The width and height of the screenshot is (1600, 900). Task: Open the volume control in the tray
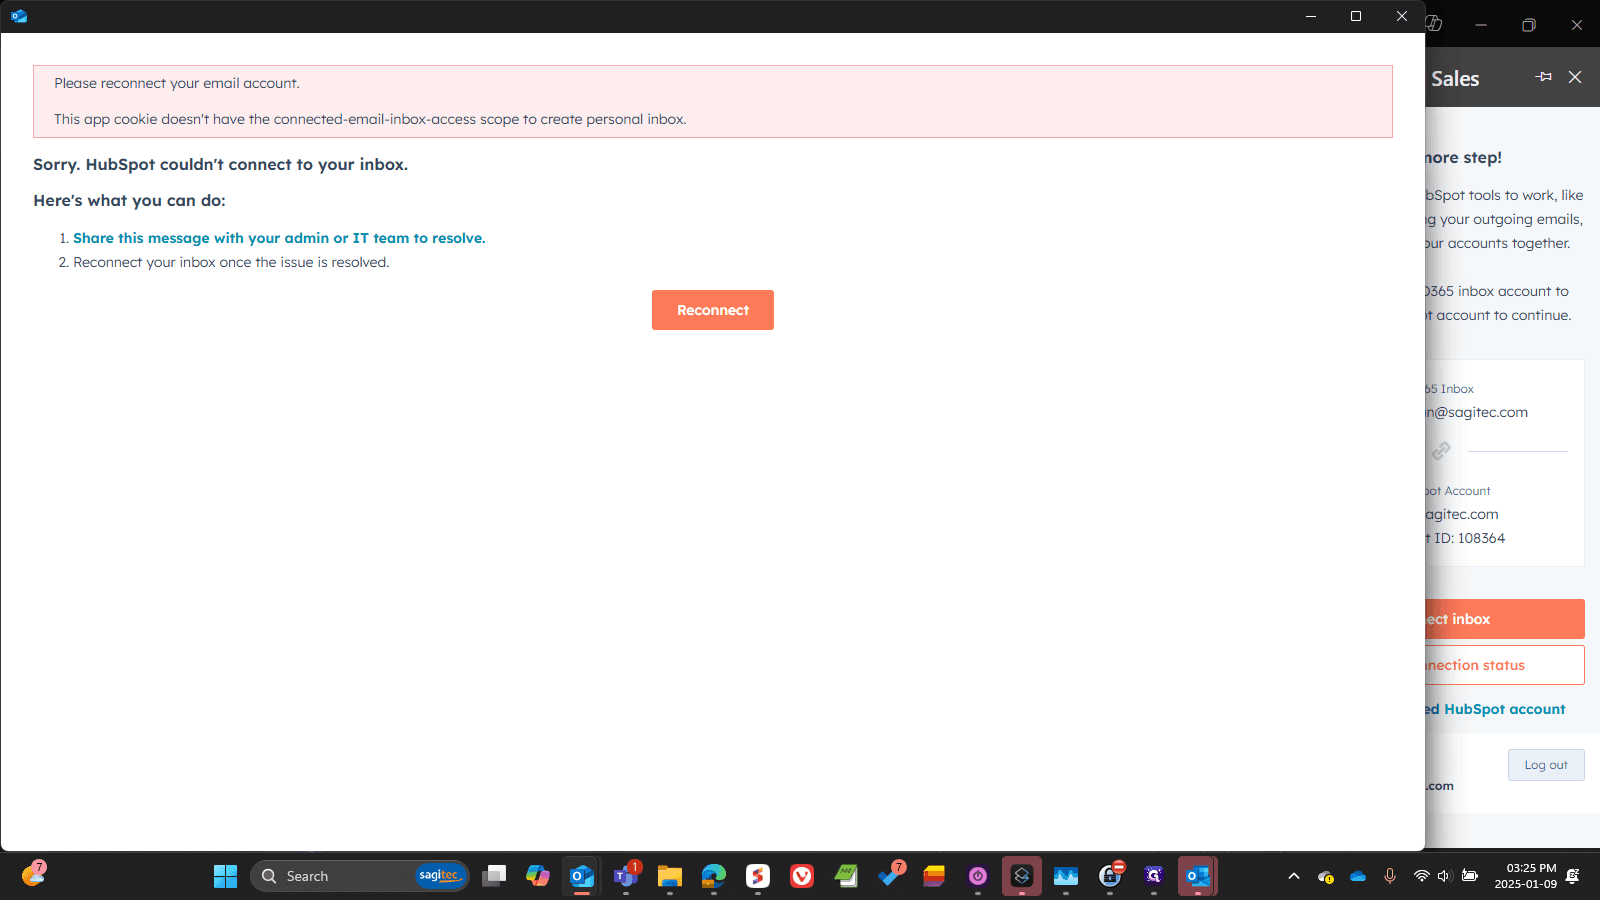pyautogui.click(x=1444, y=876)
